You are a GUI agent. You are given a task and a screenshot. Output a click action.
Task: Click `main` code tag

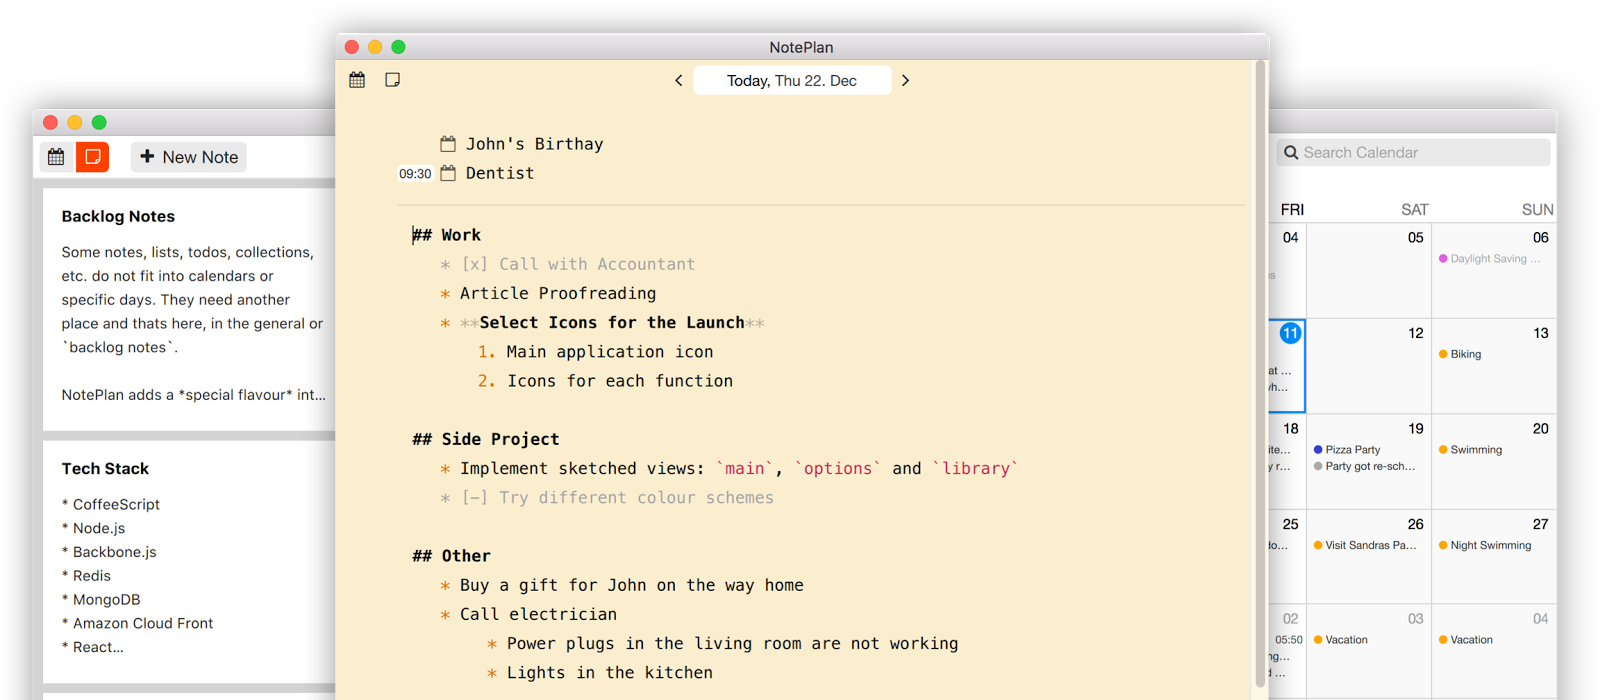745,469
